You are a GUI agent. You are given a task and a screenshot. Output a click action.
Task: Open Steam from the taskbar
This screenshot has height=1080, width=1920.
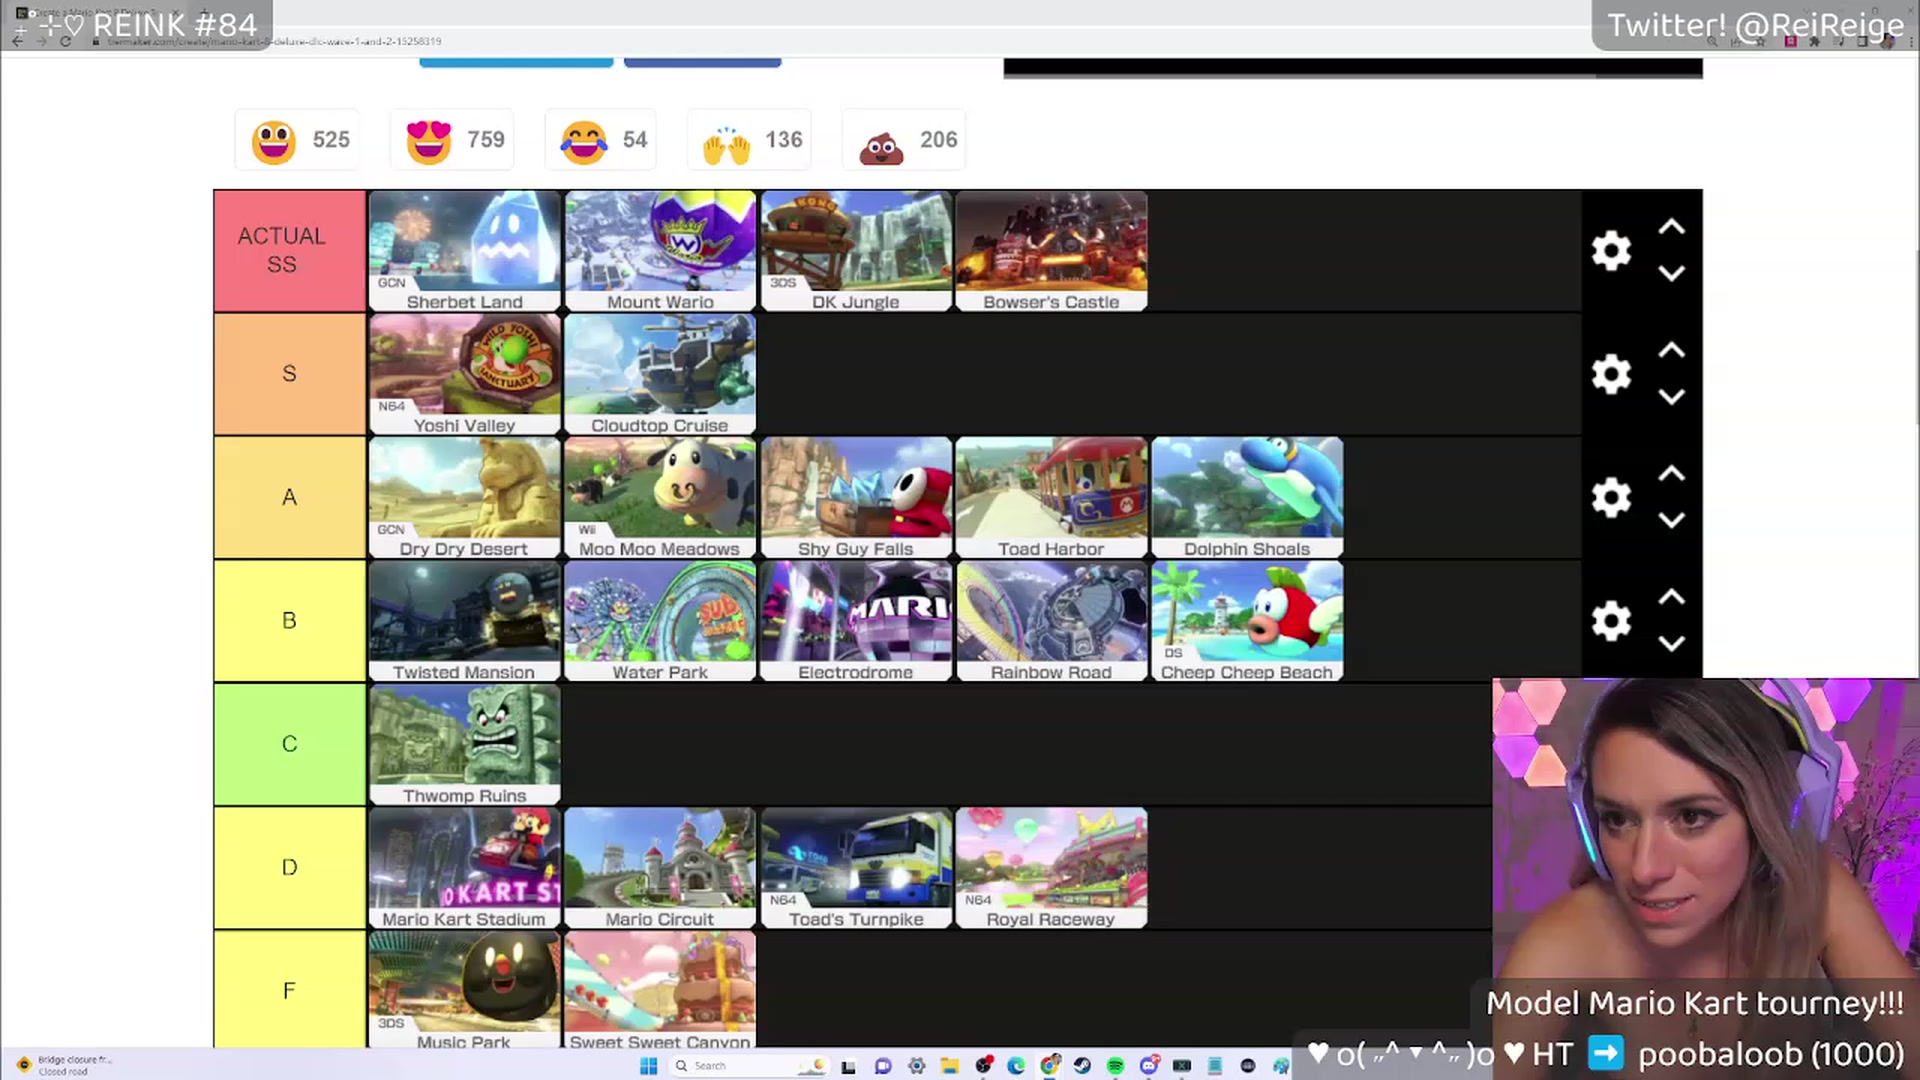coord(1082,1066)
